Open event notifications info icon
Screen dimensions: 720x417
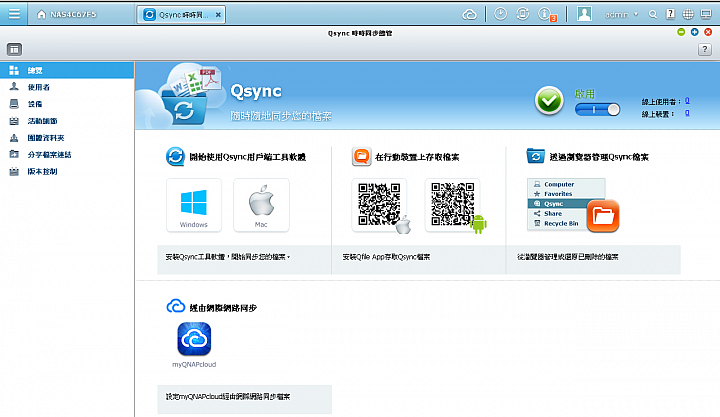pos(546,14)
